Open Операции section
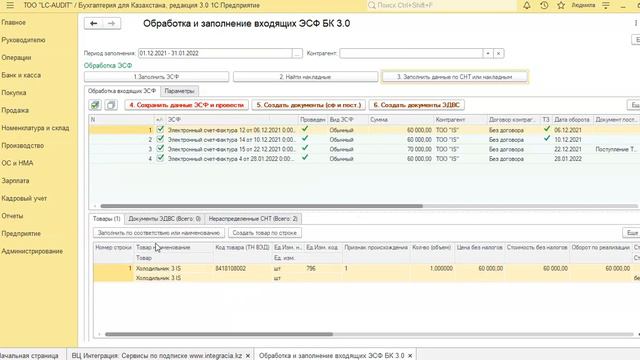The width and height of the screenshot is (640, 360). (x=16, y=58)
